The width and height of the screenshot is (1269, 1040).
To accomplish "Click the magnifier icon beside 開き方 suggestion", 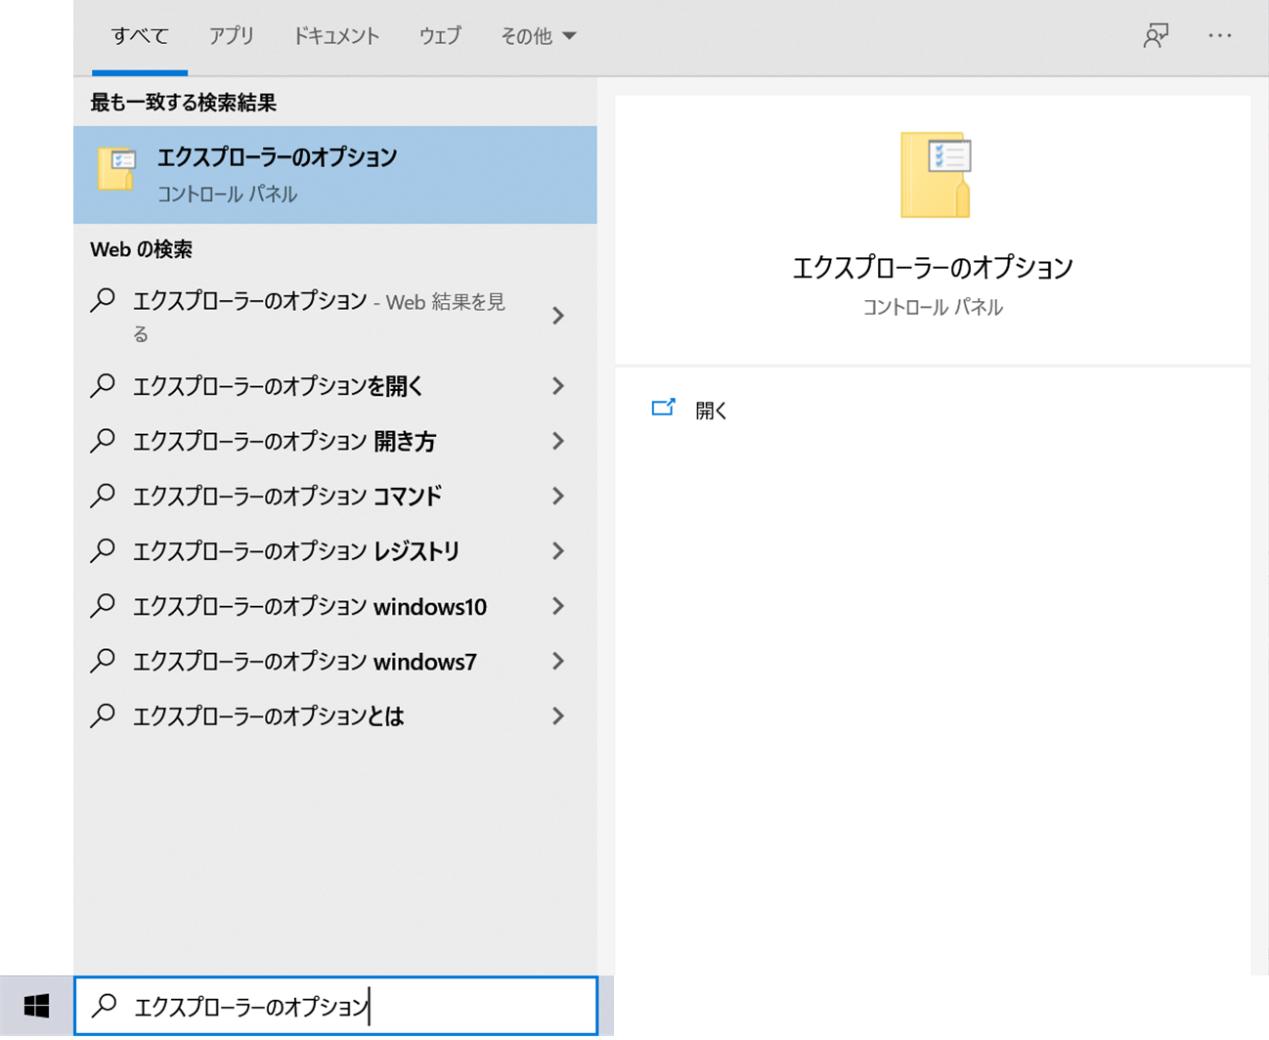I will [x=102, y=441].
